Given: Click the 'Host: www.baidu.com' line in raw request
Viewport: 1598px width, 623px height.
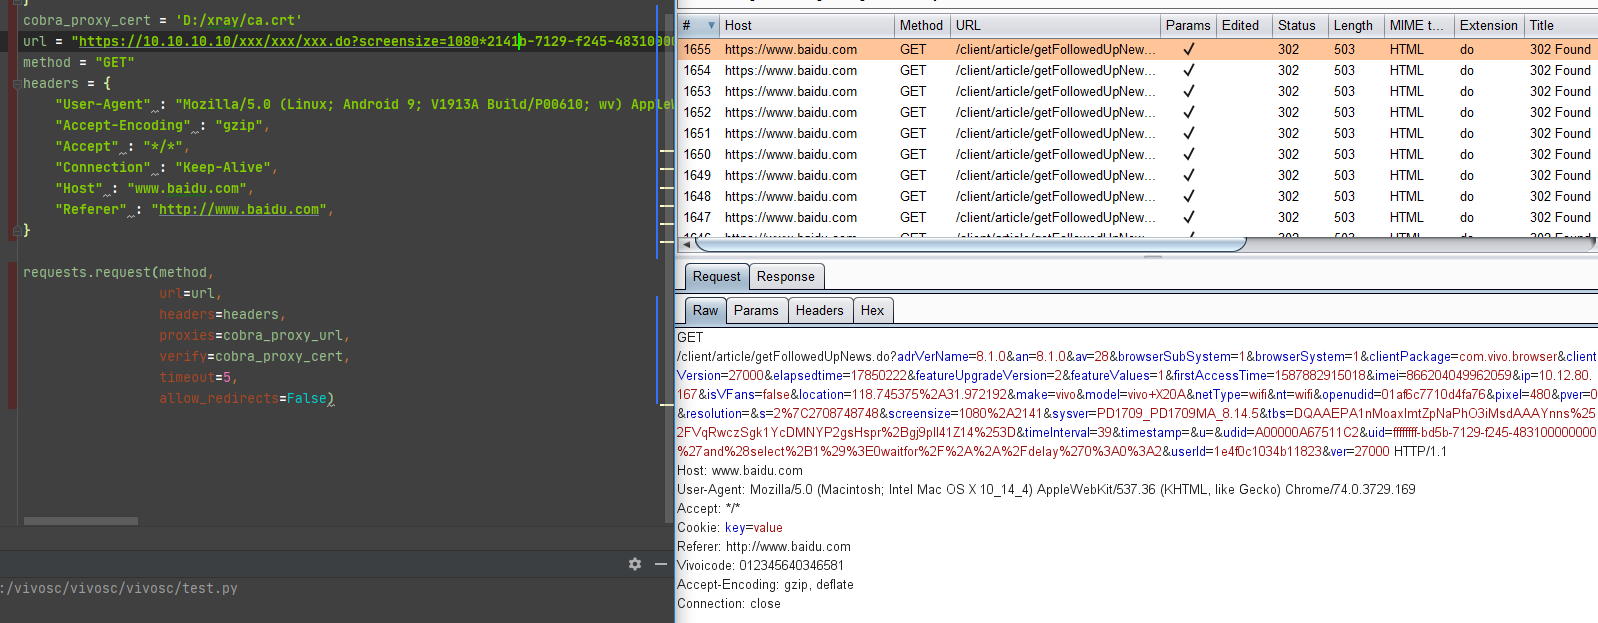Looking at the screenshot, I should click(x=740, y=470).
